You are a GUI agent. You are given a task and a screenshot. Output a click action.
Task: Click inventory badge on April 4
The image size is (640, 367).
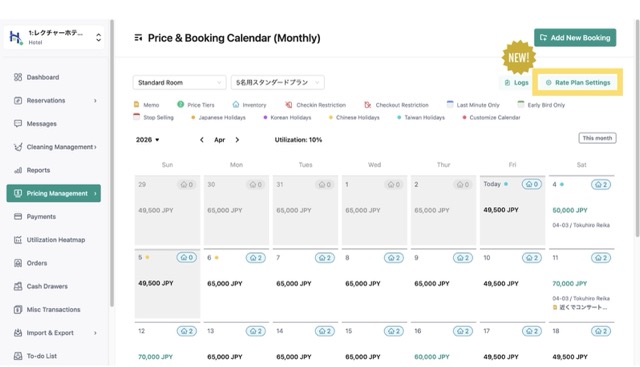click(601, 185)
